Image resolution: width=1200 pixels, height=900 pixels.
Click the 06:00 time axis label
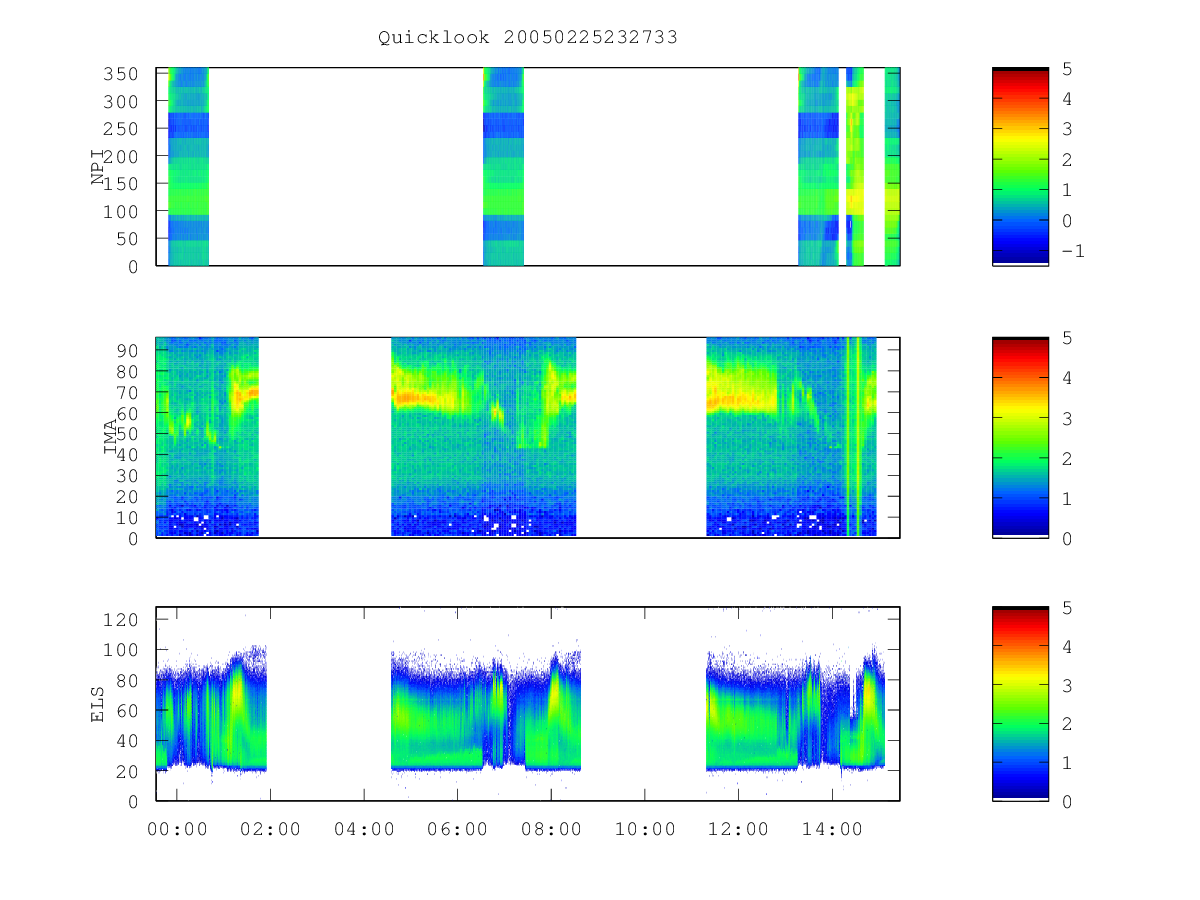coord(457,828)
